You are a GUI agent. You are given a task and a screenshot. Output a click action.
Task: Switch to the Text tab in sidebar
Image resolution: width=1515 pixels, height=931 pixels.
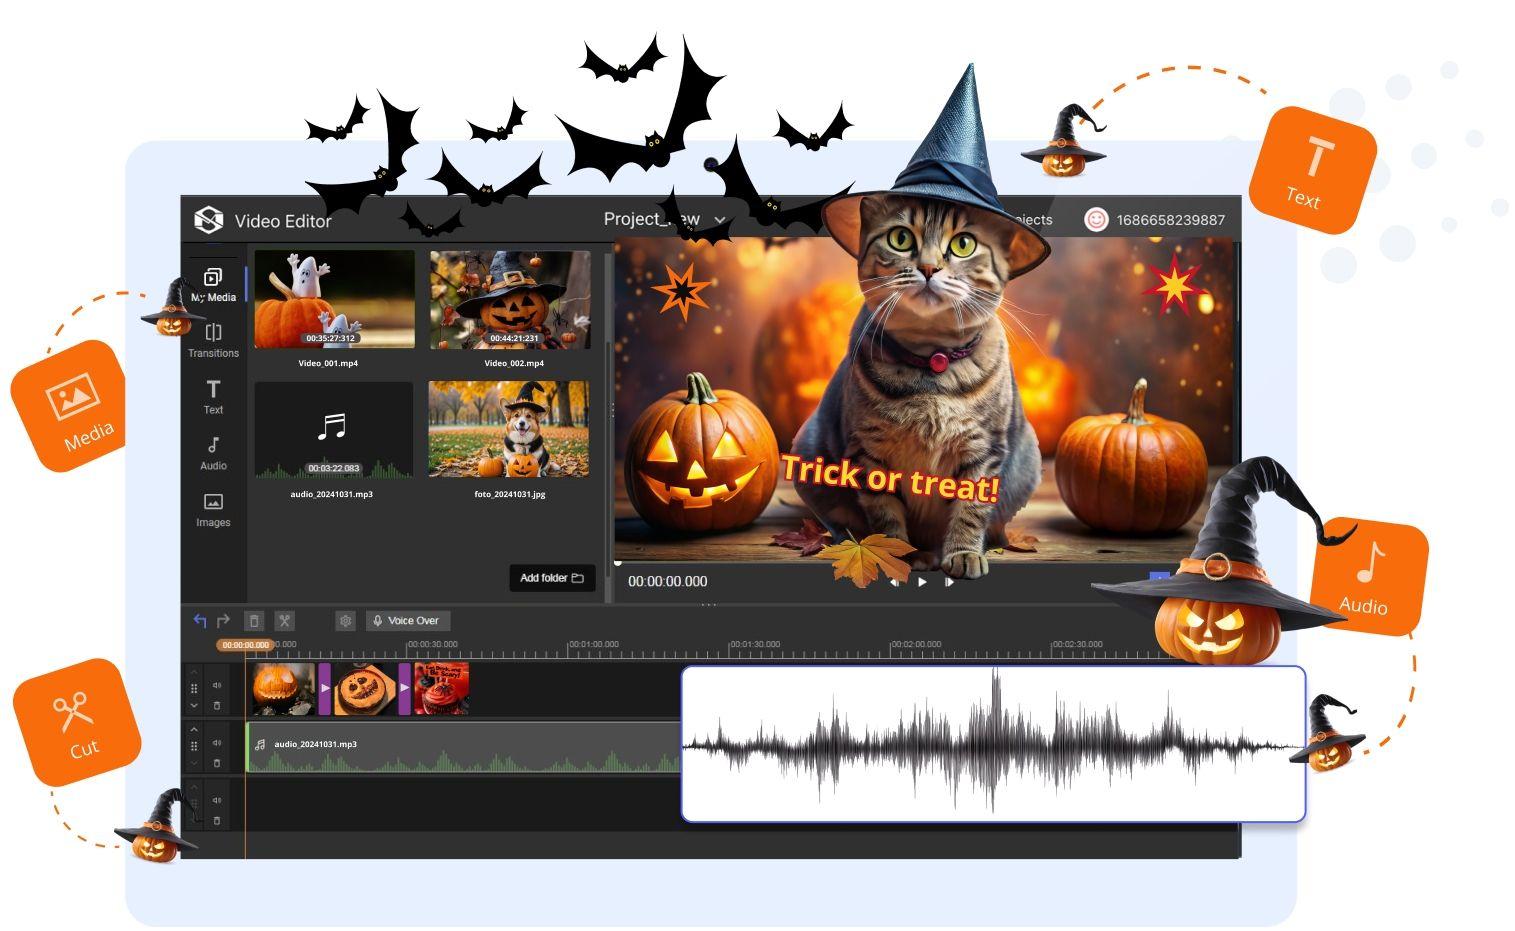point(213,396)
